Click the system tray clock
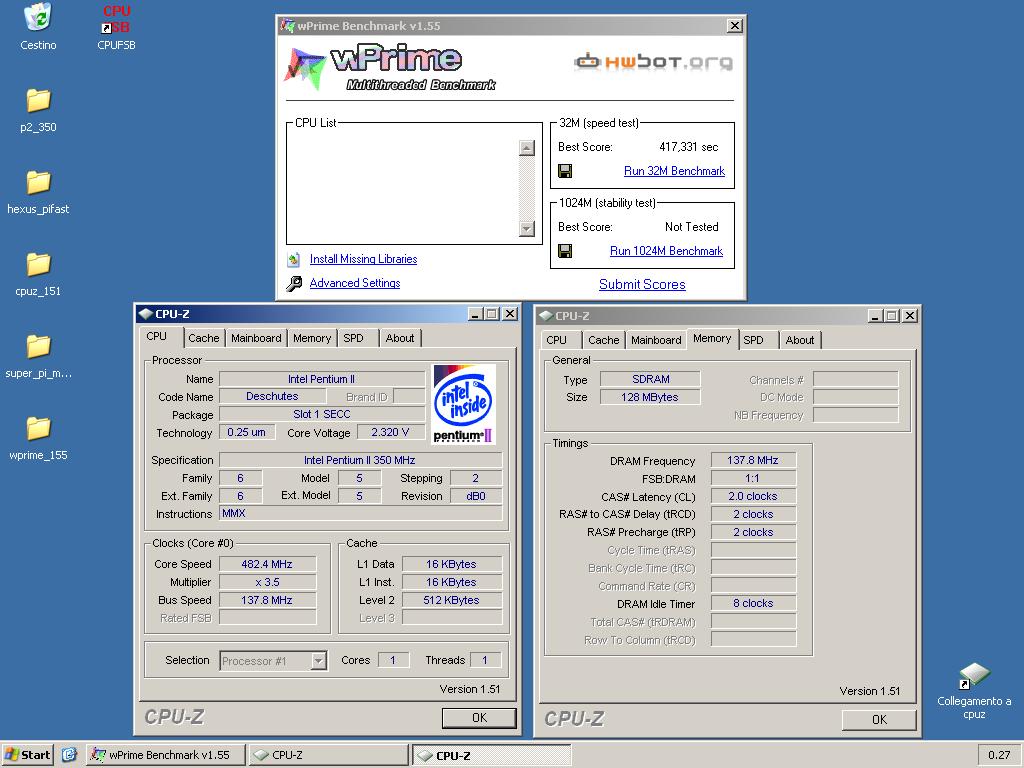Screen dimensions: 1024x768 click(x=999, y=755)
